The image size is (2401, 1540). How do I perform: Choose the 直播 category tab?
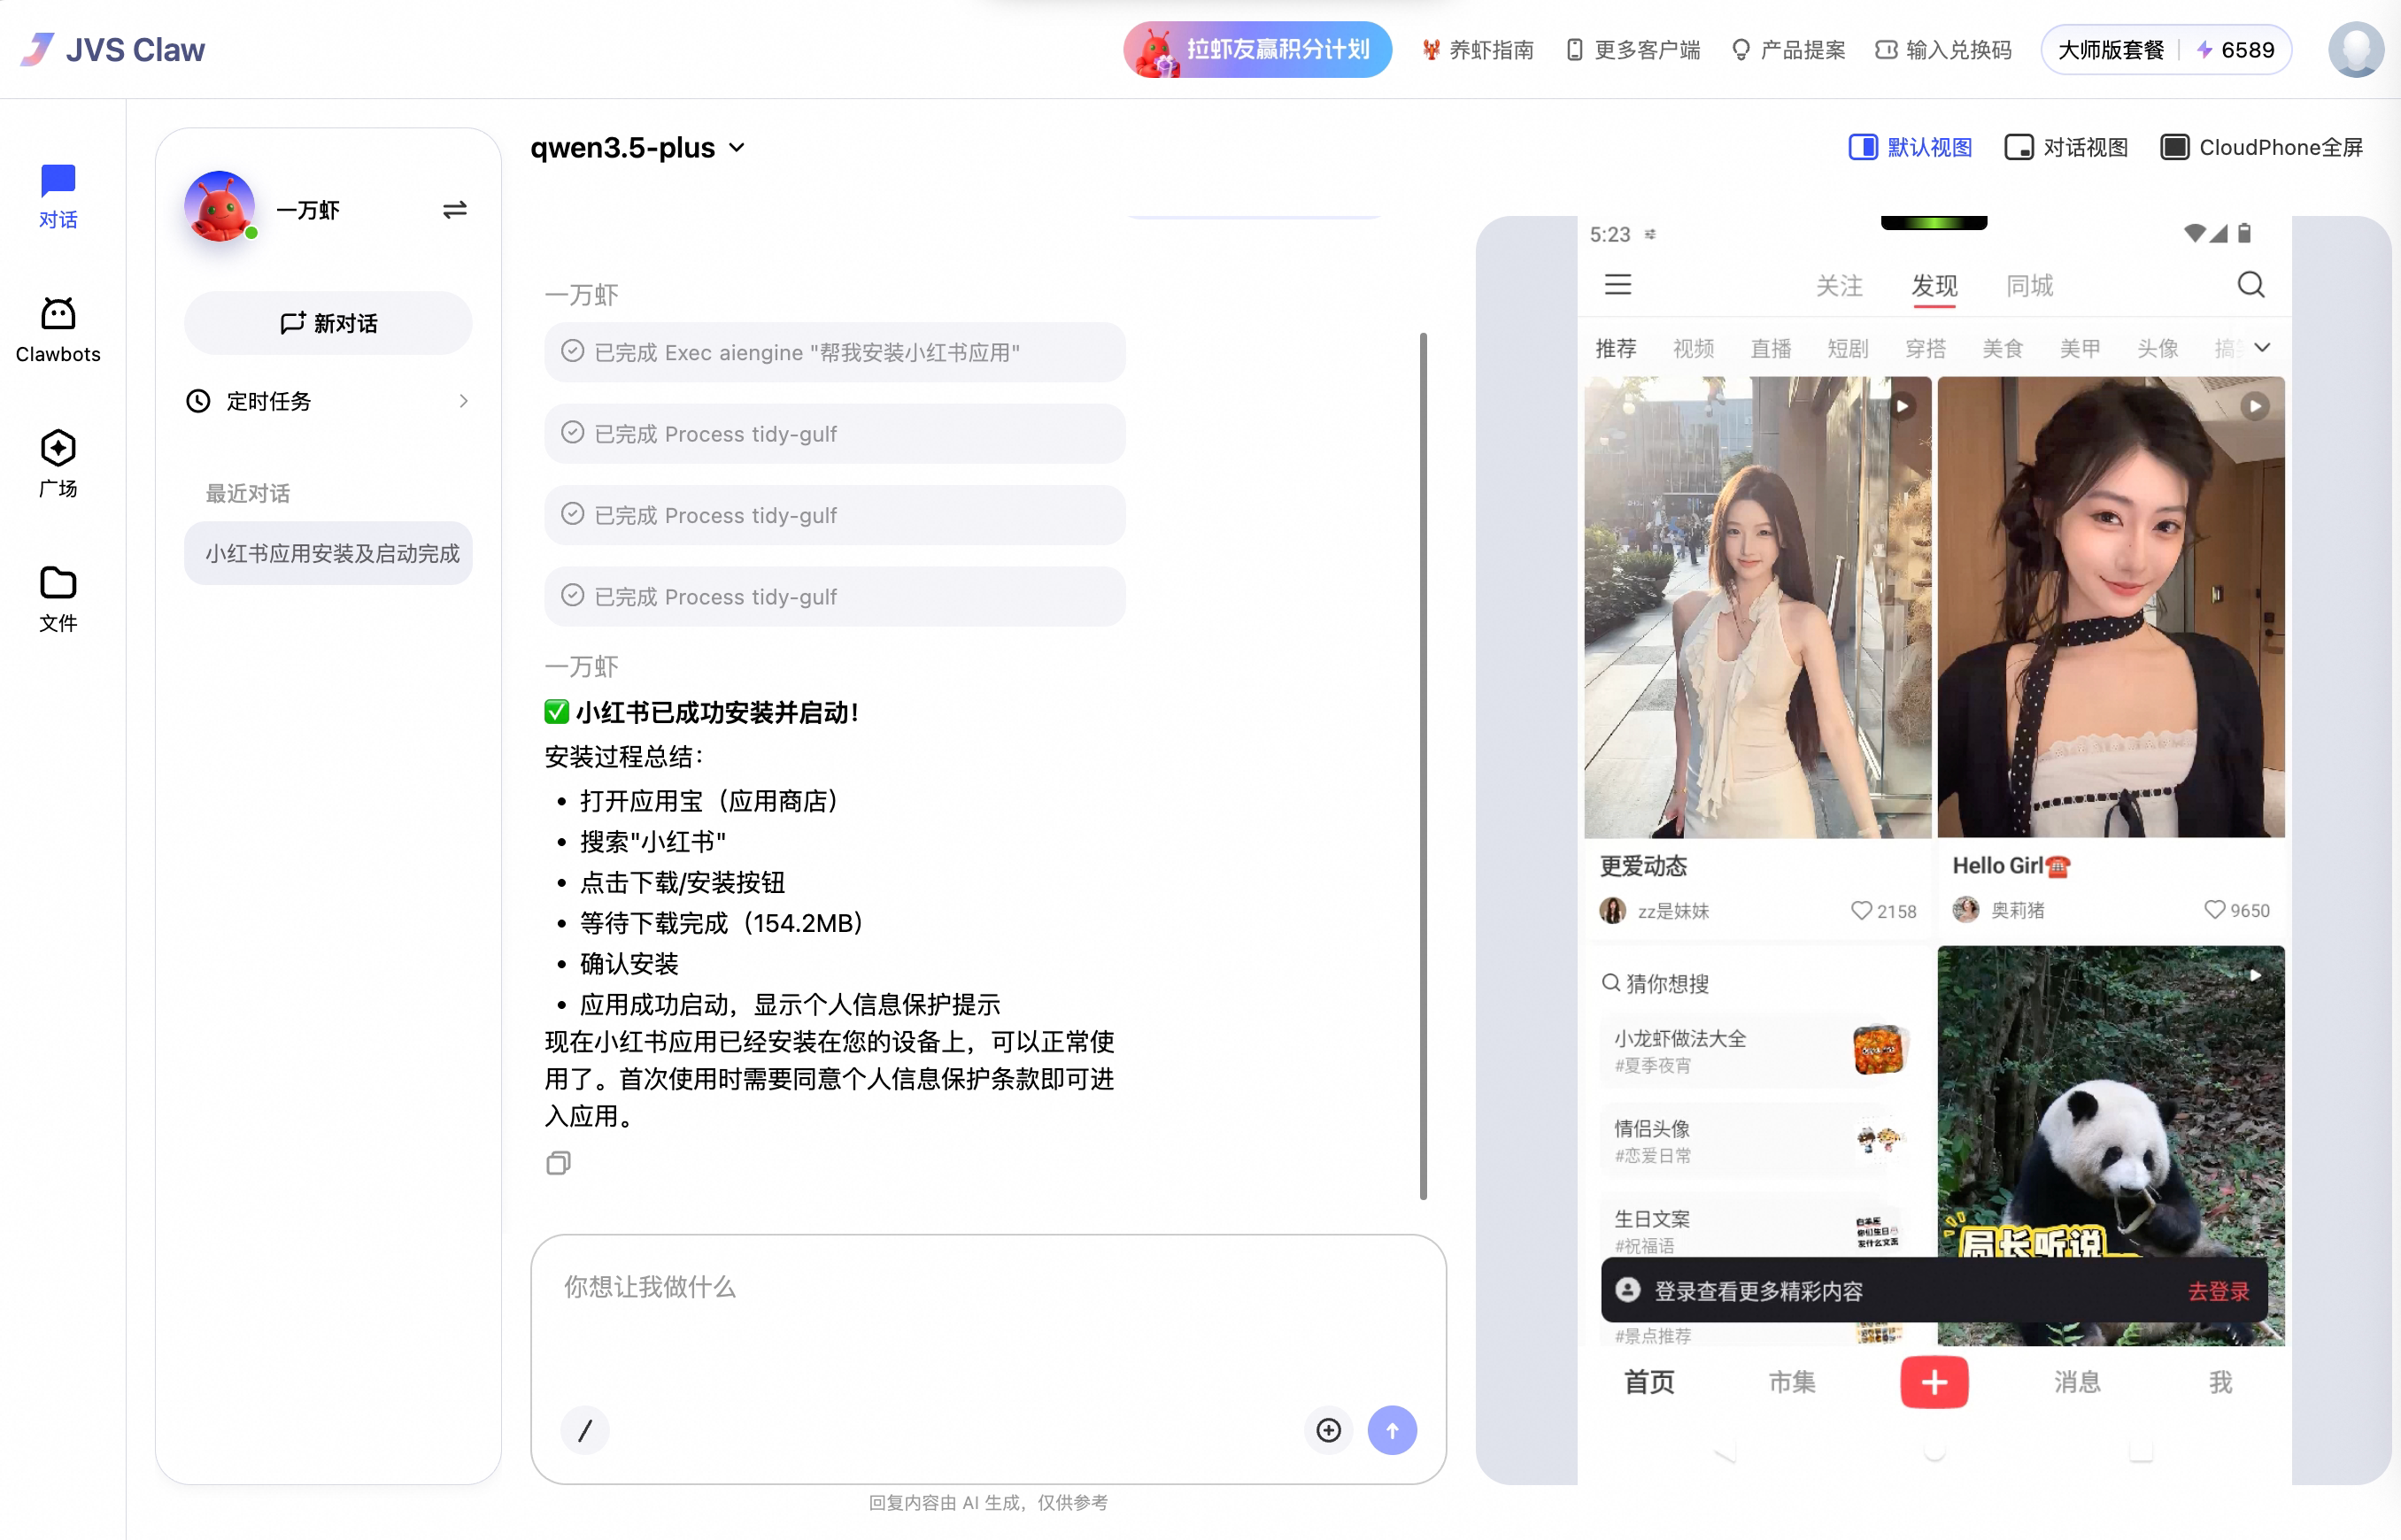click(1770, 348)
